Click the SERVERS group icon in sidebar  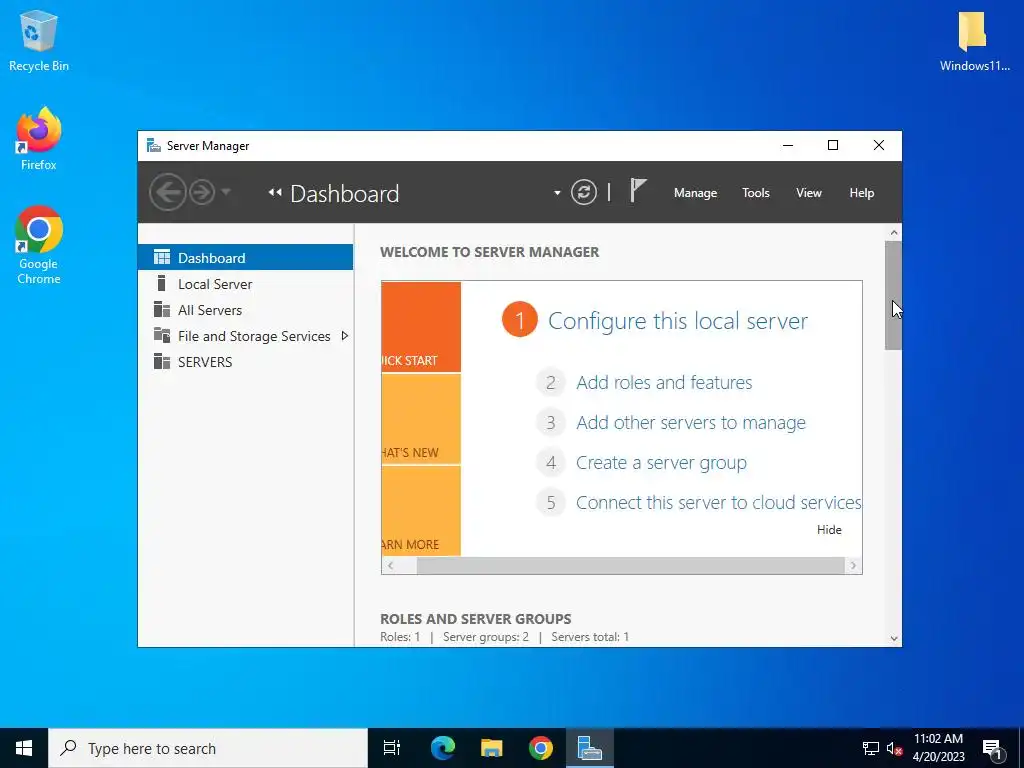(x=162, y=361)
